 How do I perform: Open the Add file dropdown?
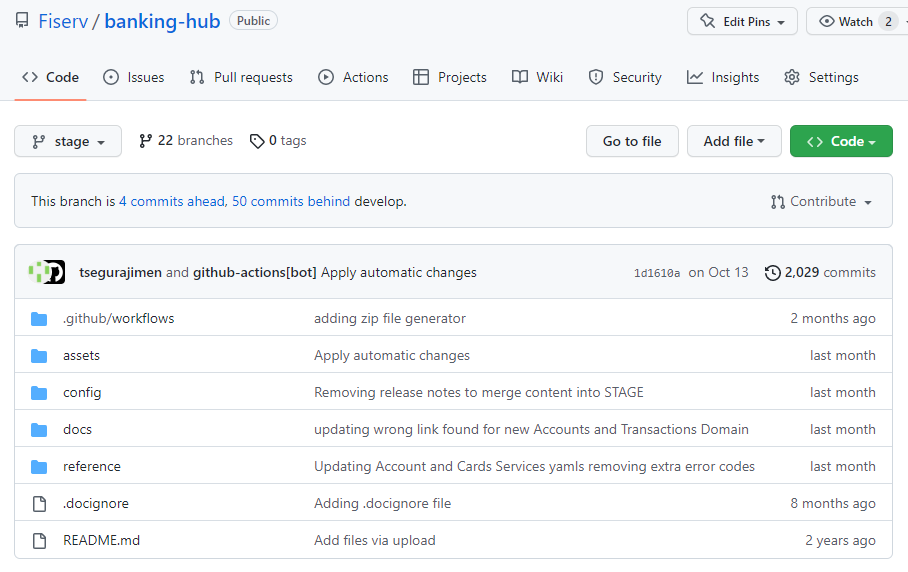[x=734, y=141]
